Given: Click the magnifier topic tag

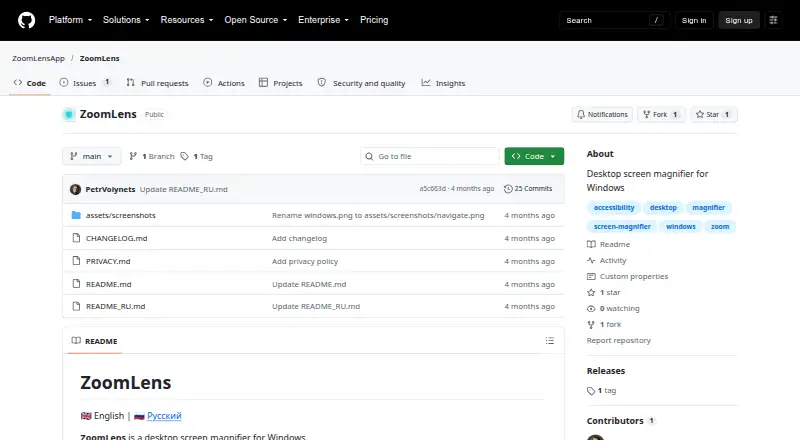Looking at the screenshot, I should click(x=708, y=208).
